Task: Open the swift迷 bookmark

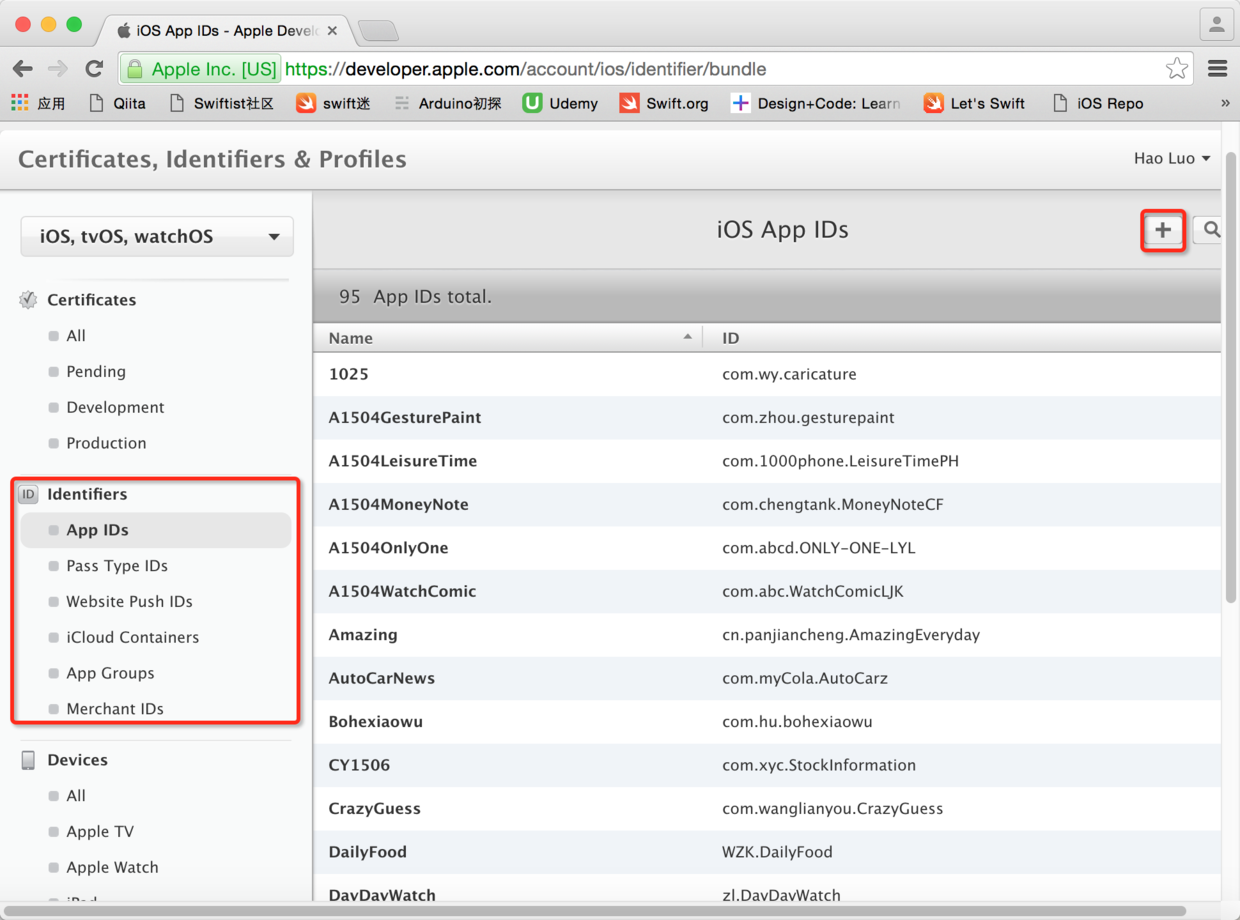Action: pyautogui.click(x=334, y=103)
